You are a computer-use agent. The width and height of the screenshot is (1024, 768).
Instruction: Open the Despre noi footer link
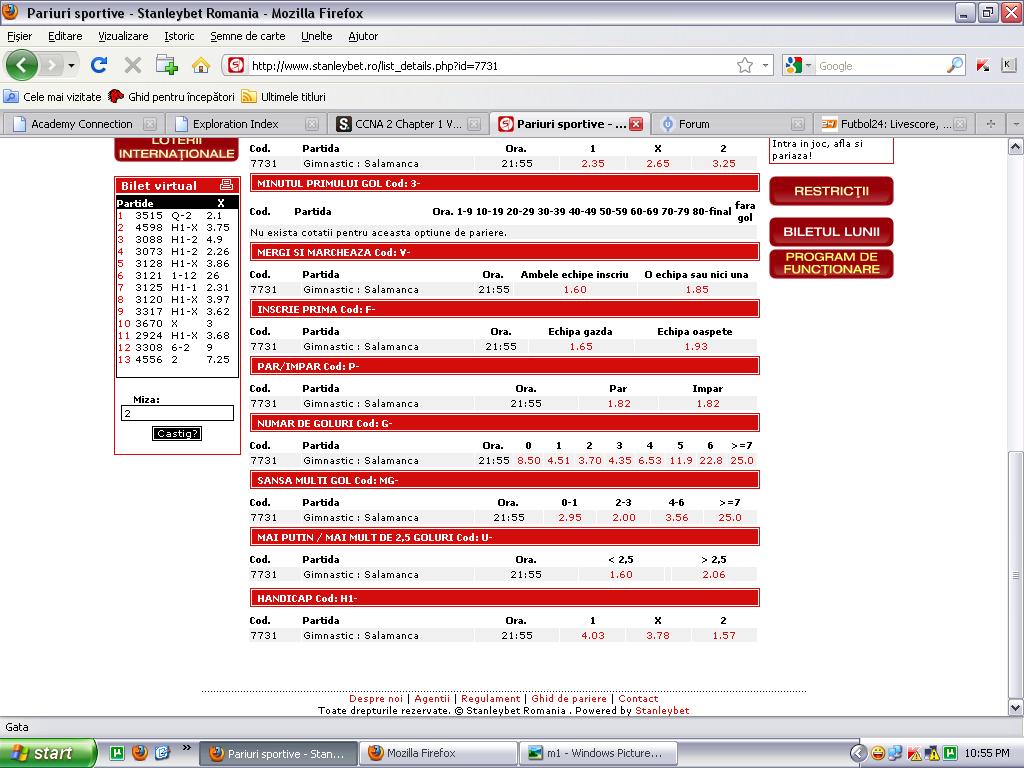(x=376, y=699)
